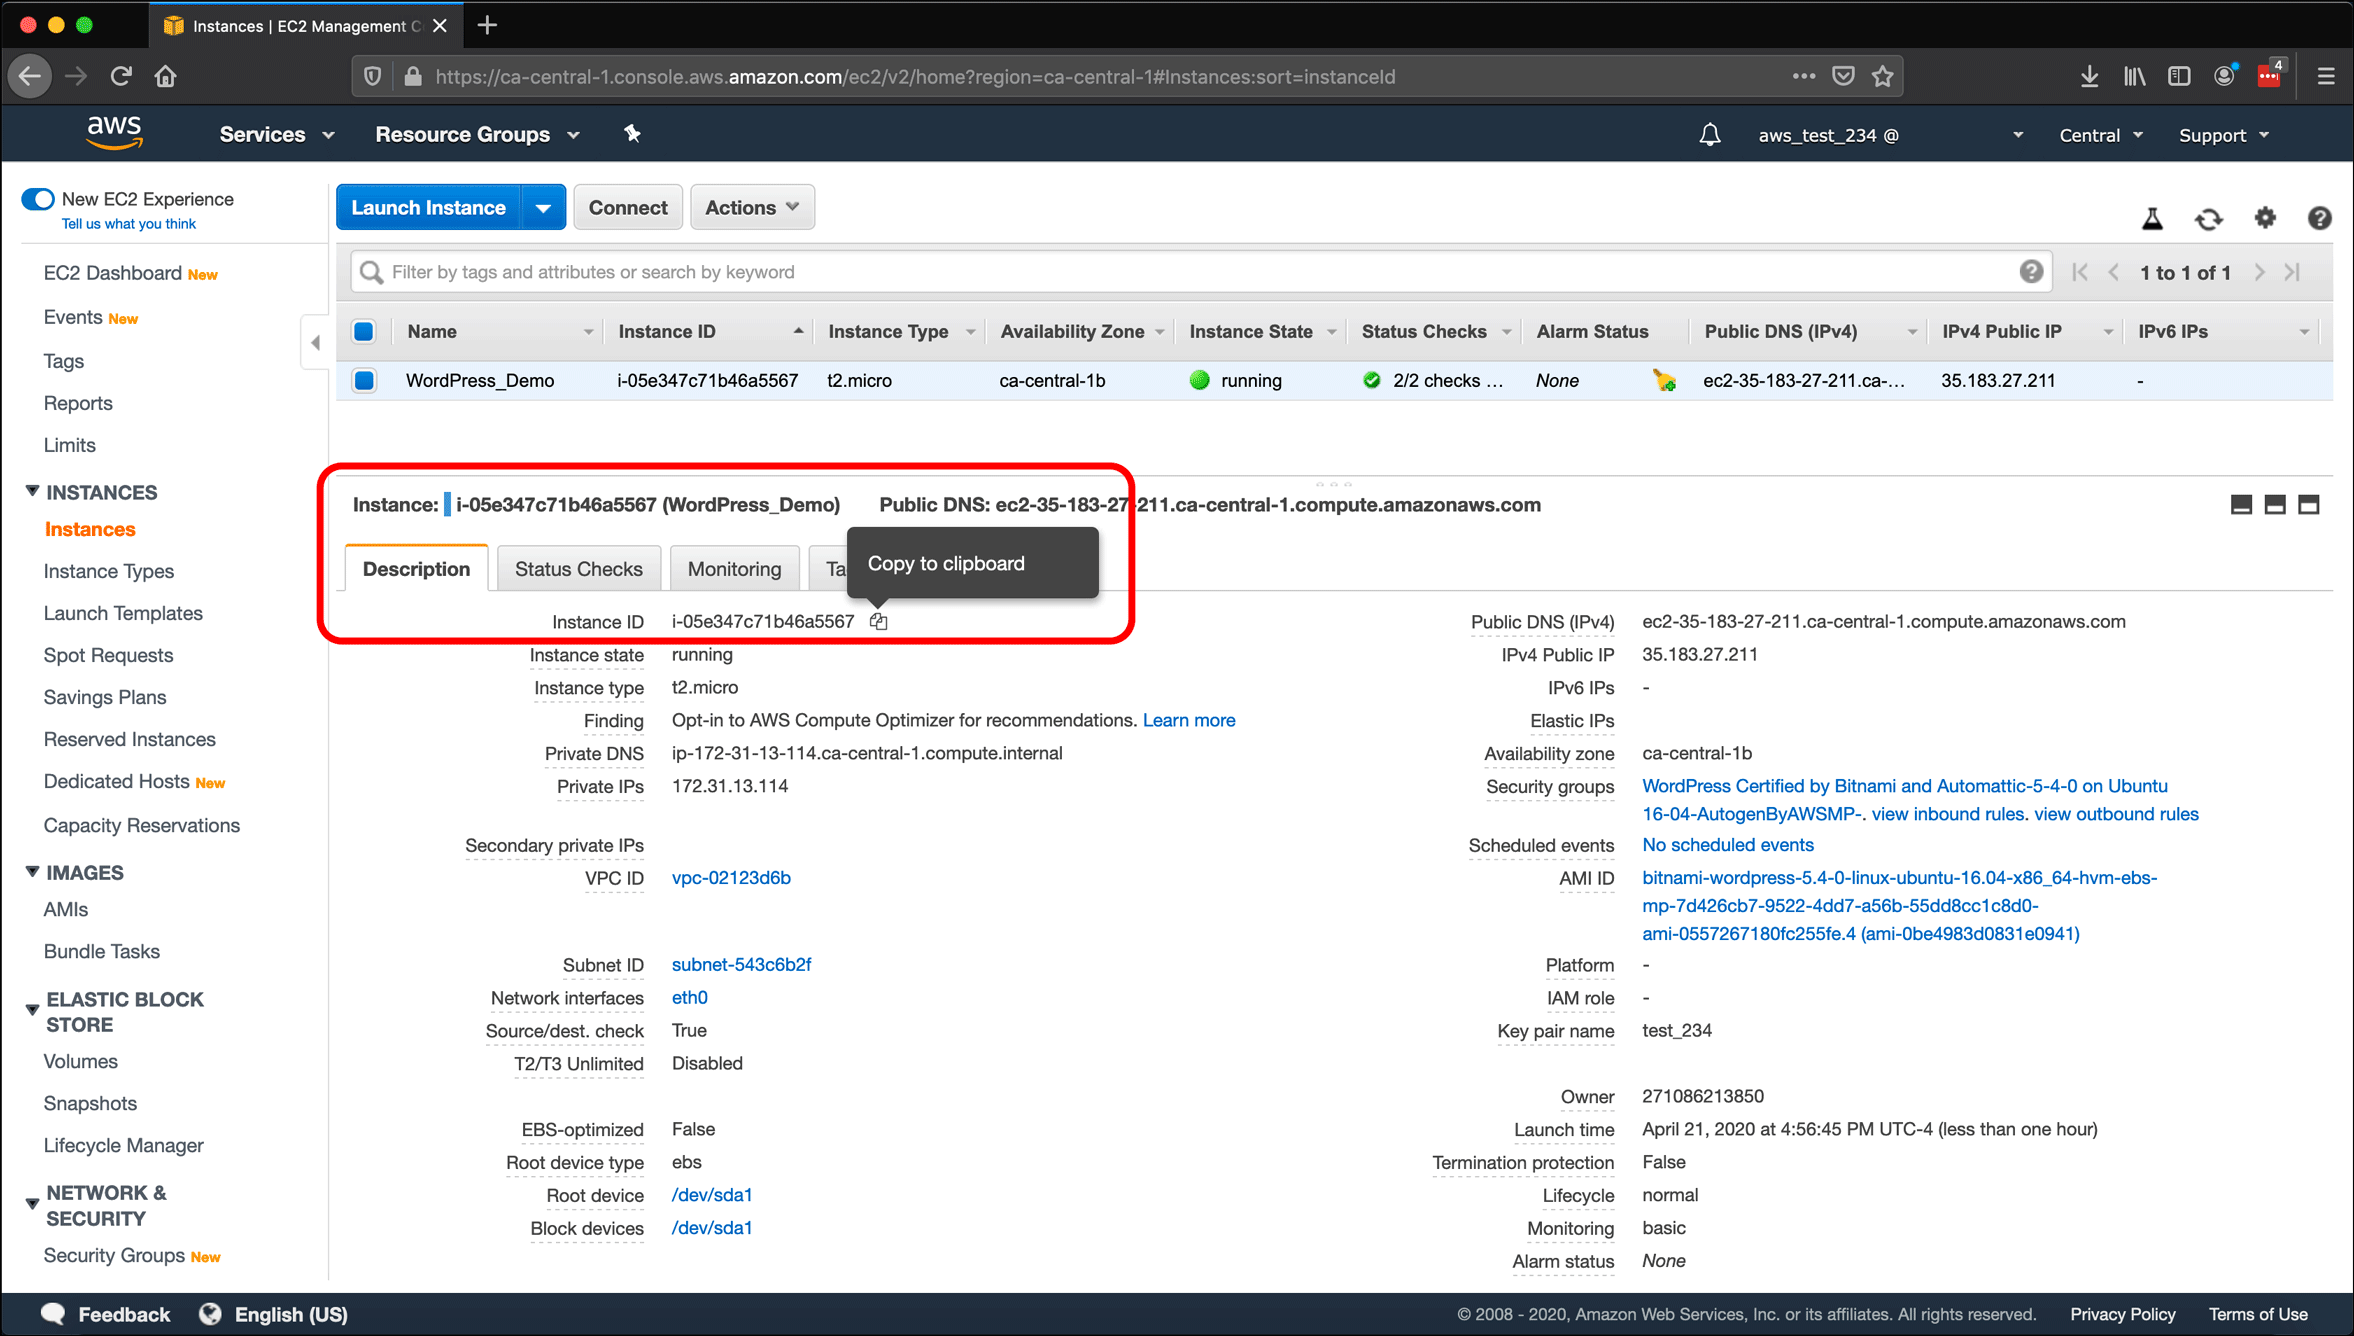The width and height of the screenshot is (2354, 1336).
Task: Open the help question mark icon
Action: pos(2320,217)
